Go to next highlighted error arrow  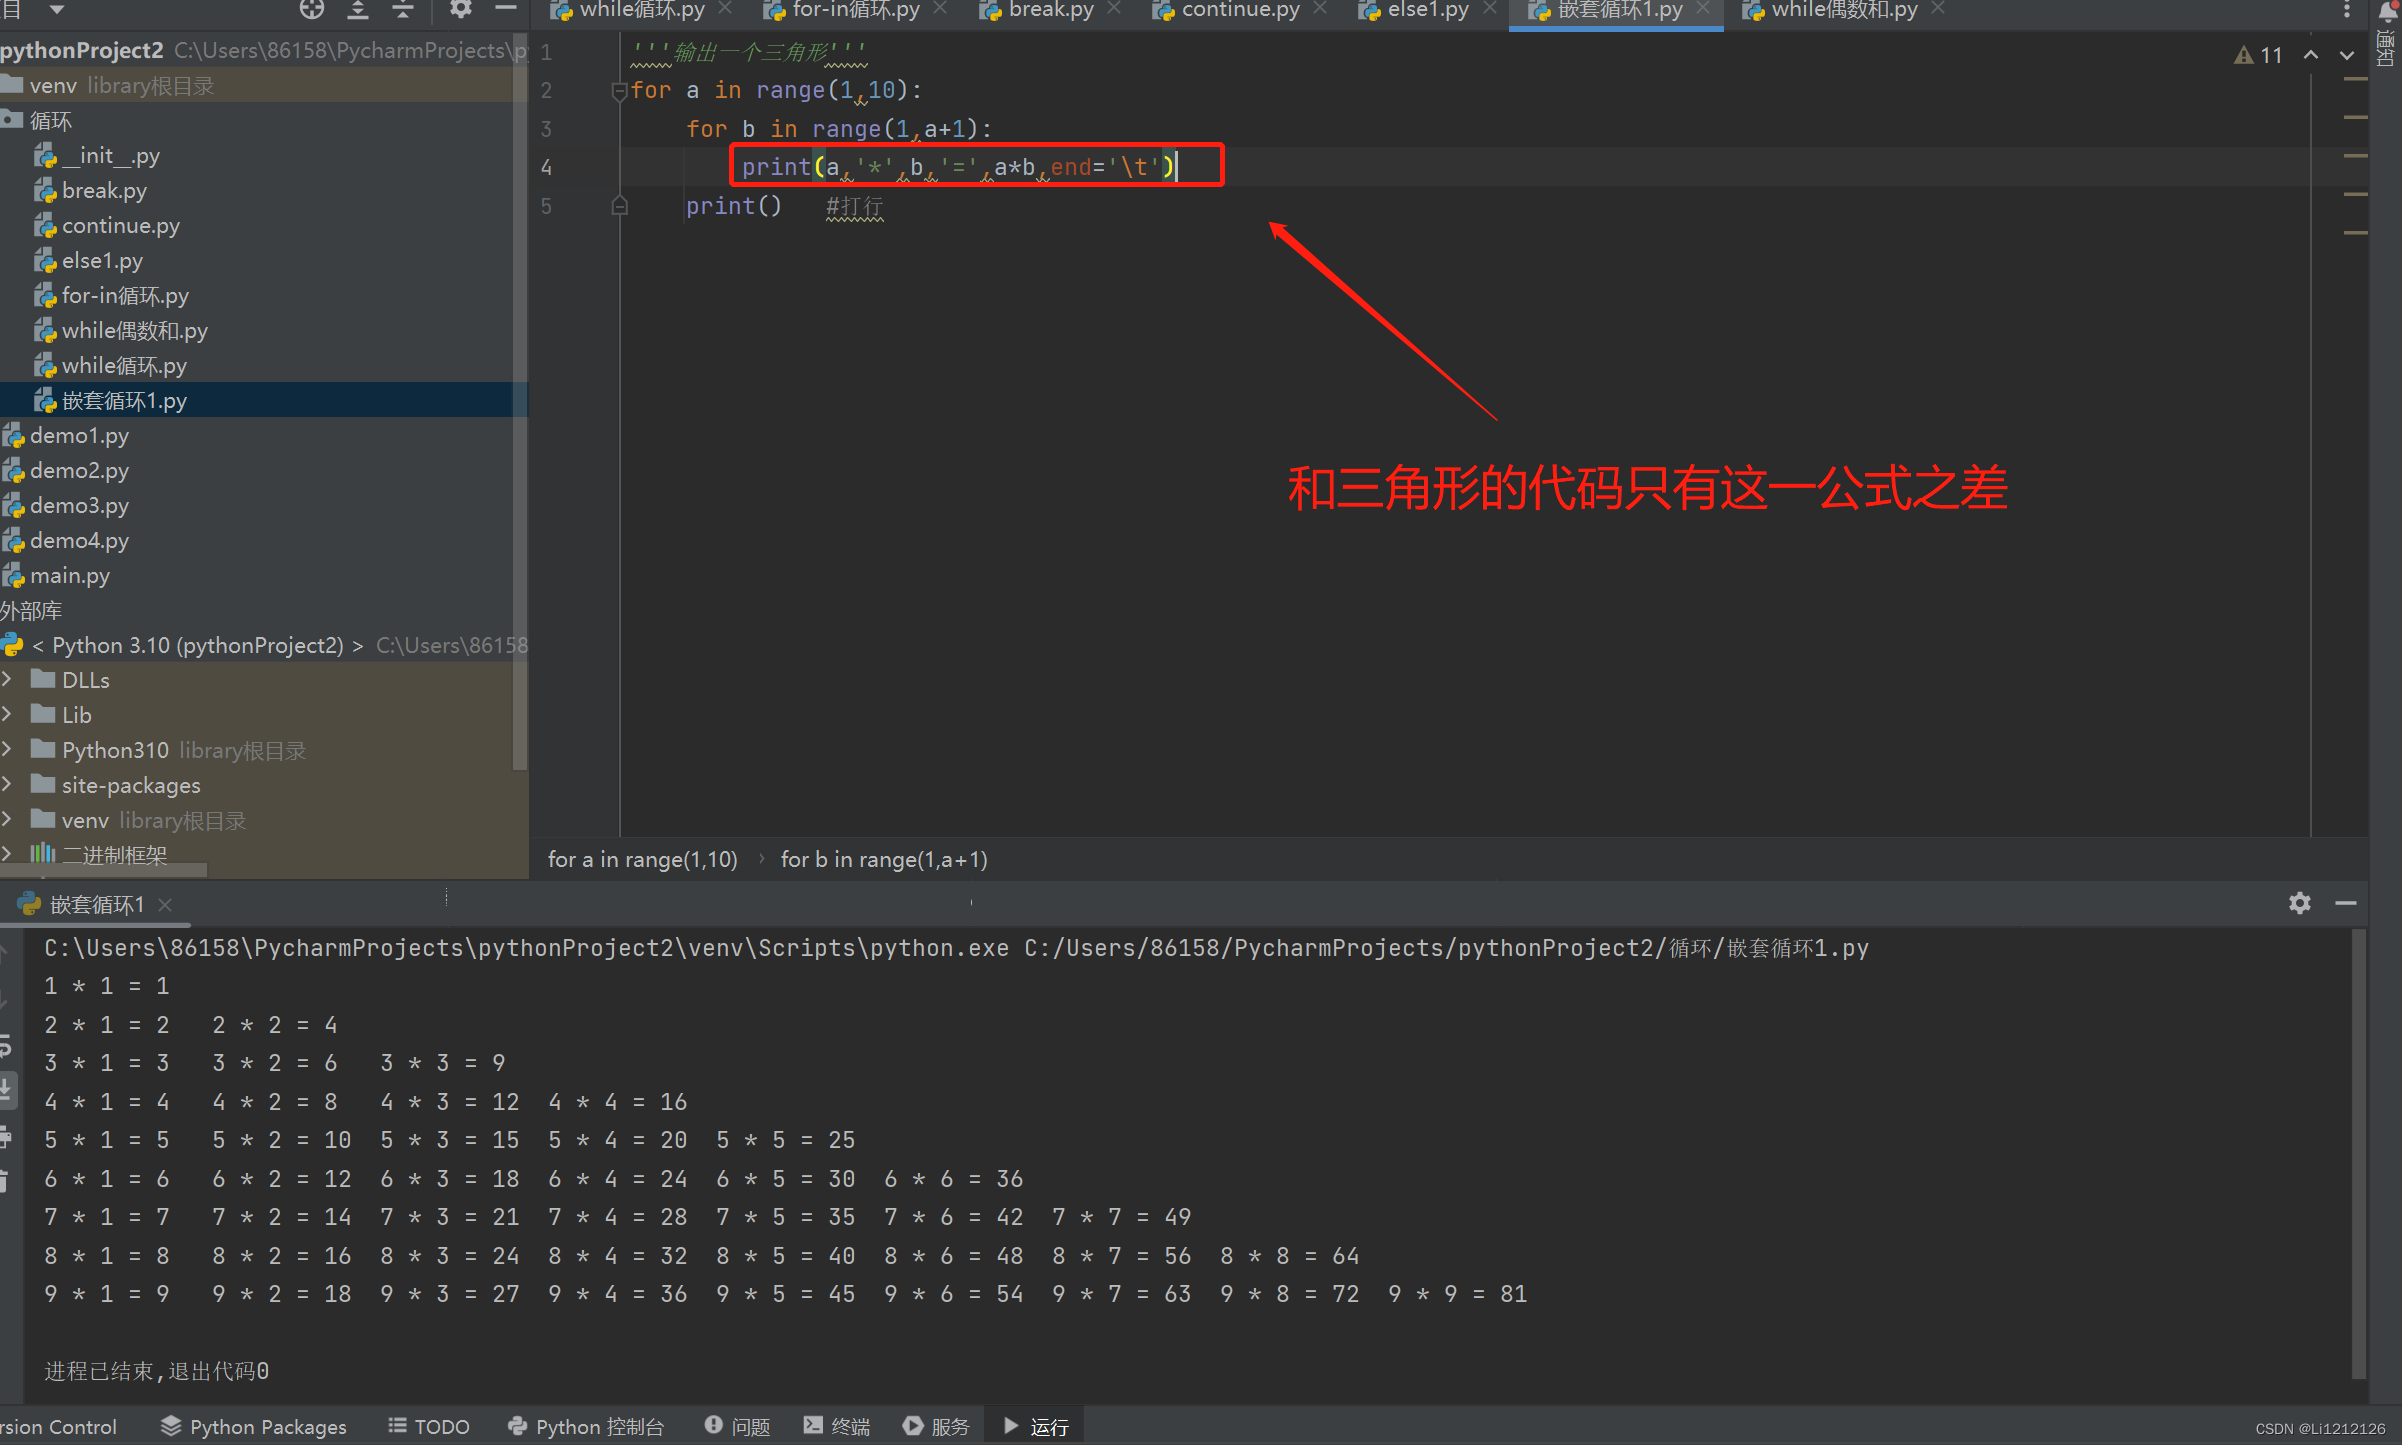(x=2347, y=55)
